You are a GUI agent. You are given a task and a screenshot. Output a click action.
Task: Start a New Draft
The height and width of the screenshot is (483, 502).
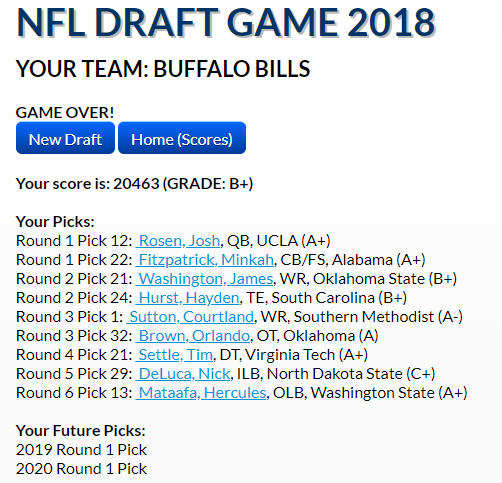pyautogui.click(x=65, y=138)
